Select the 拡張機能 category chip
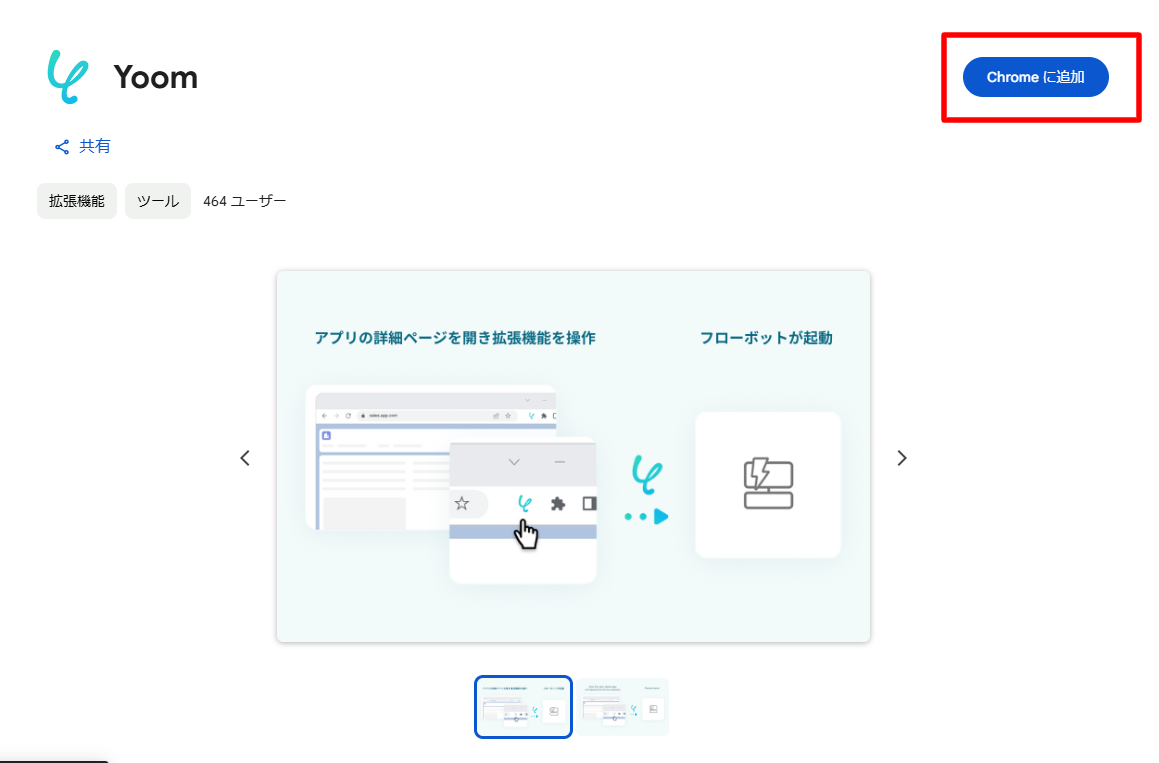Image resolution: width=1159 pixels, height=763 pixels. tap(77, 201)
